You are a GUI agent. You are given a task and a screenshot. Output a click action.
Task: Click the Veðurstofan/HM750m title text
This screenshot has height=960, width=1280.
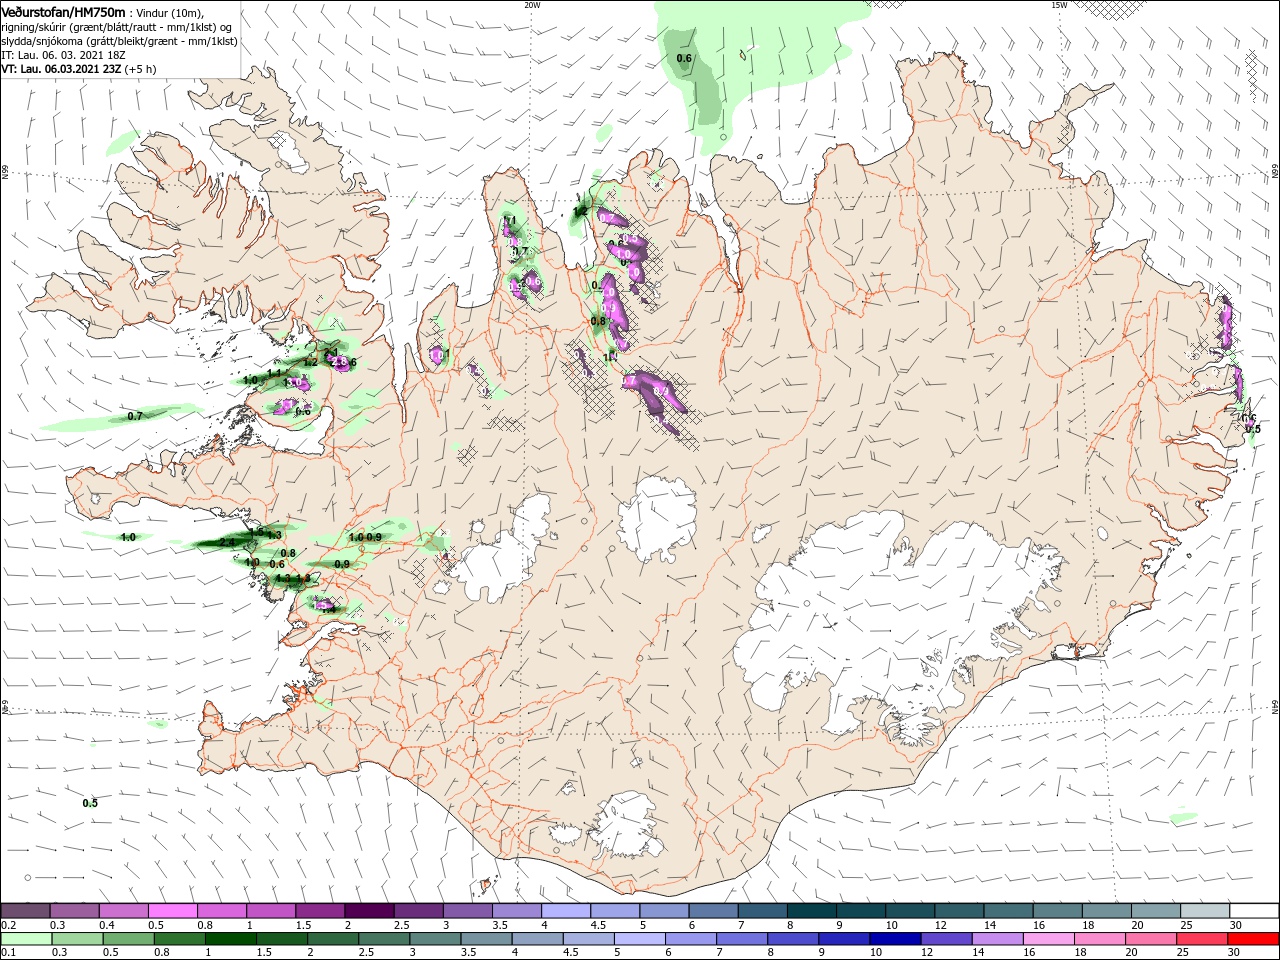pyautogui.click(x=63, y=11)
